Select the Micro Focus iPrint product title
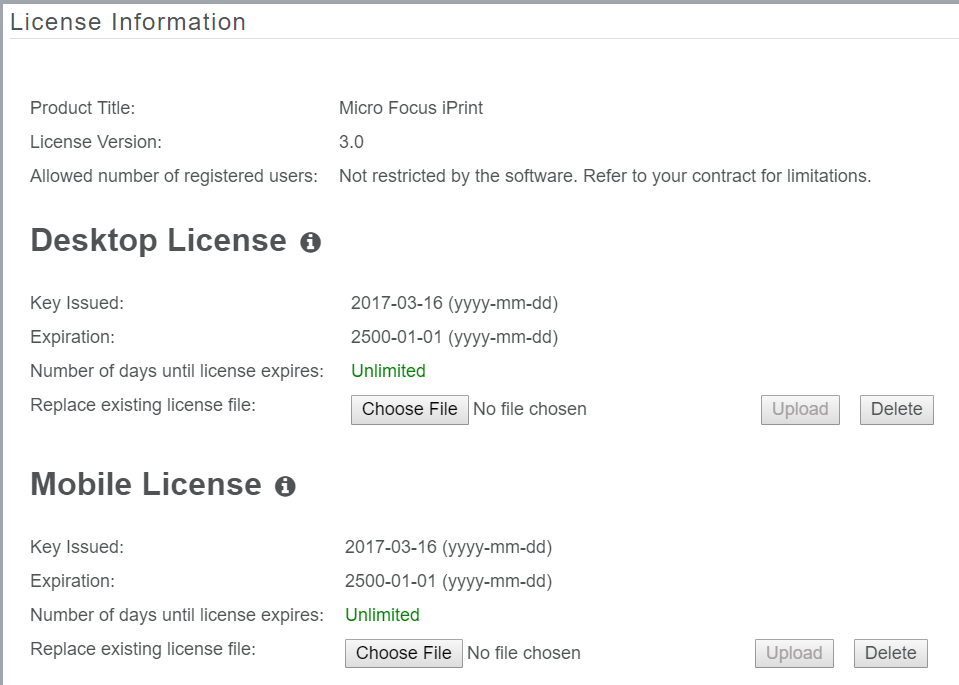Viewport: 959px width, 685px height. click(x=411, y=108)
